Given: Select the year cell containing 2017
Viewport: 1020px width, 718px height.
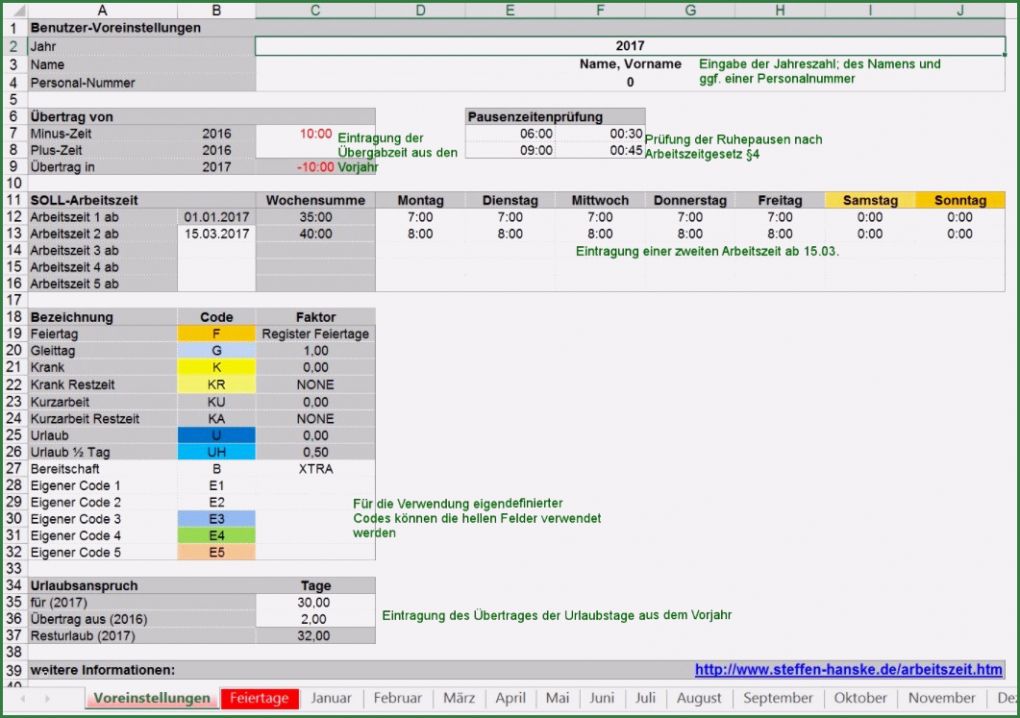Looking at the screenshot, I should click(630, 46).
